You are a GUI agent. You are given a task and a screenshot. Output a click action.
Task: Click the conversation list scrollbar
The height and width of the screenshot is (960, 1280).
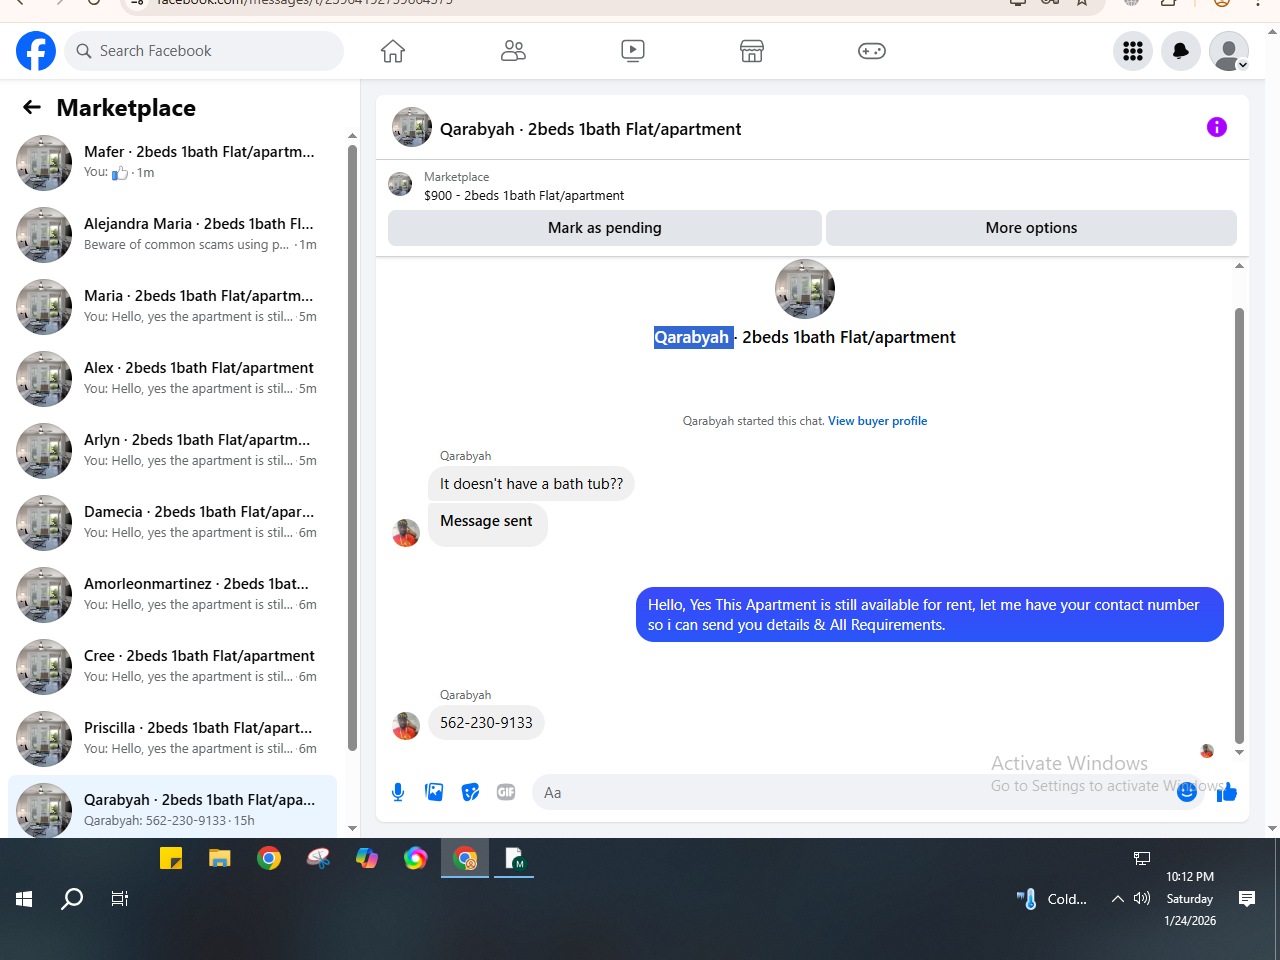[352, 448]
